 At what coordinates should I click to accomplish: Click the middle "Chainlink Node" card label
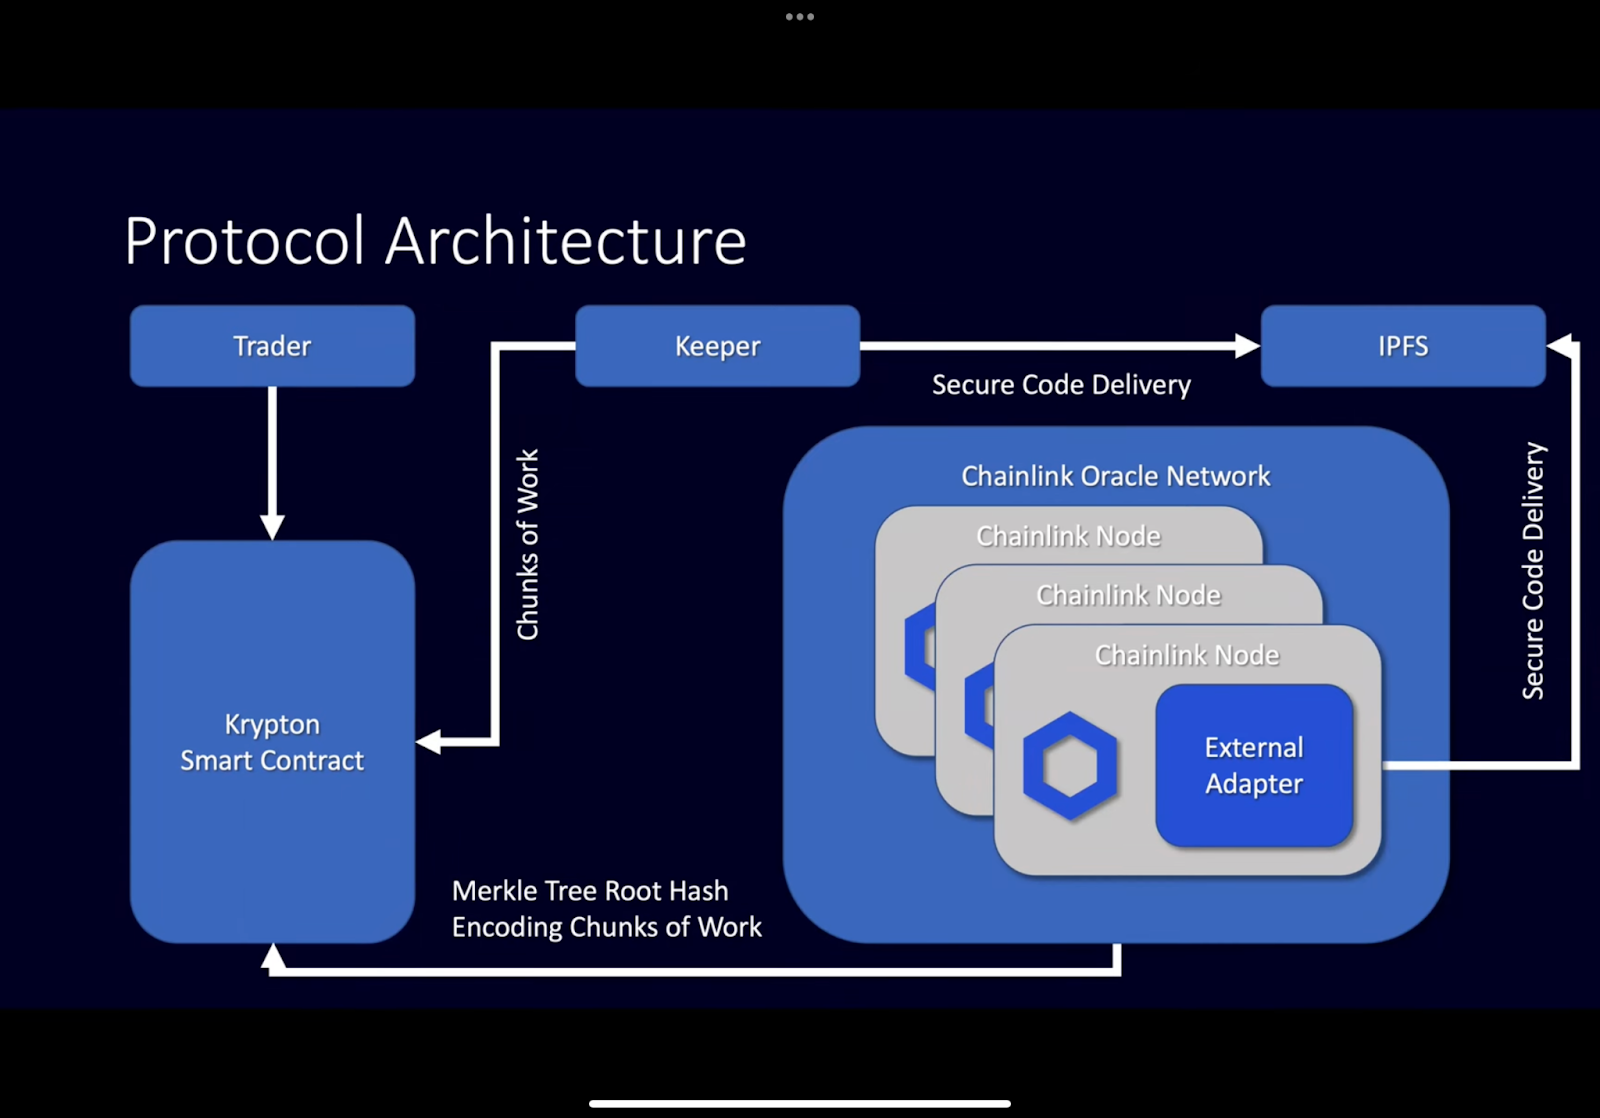tap(1128, 595)
